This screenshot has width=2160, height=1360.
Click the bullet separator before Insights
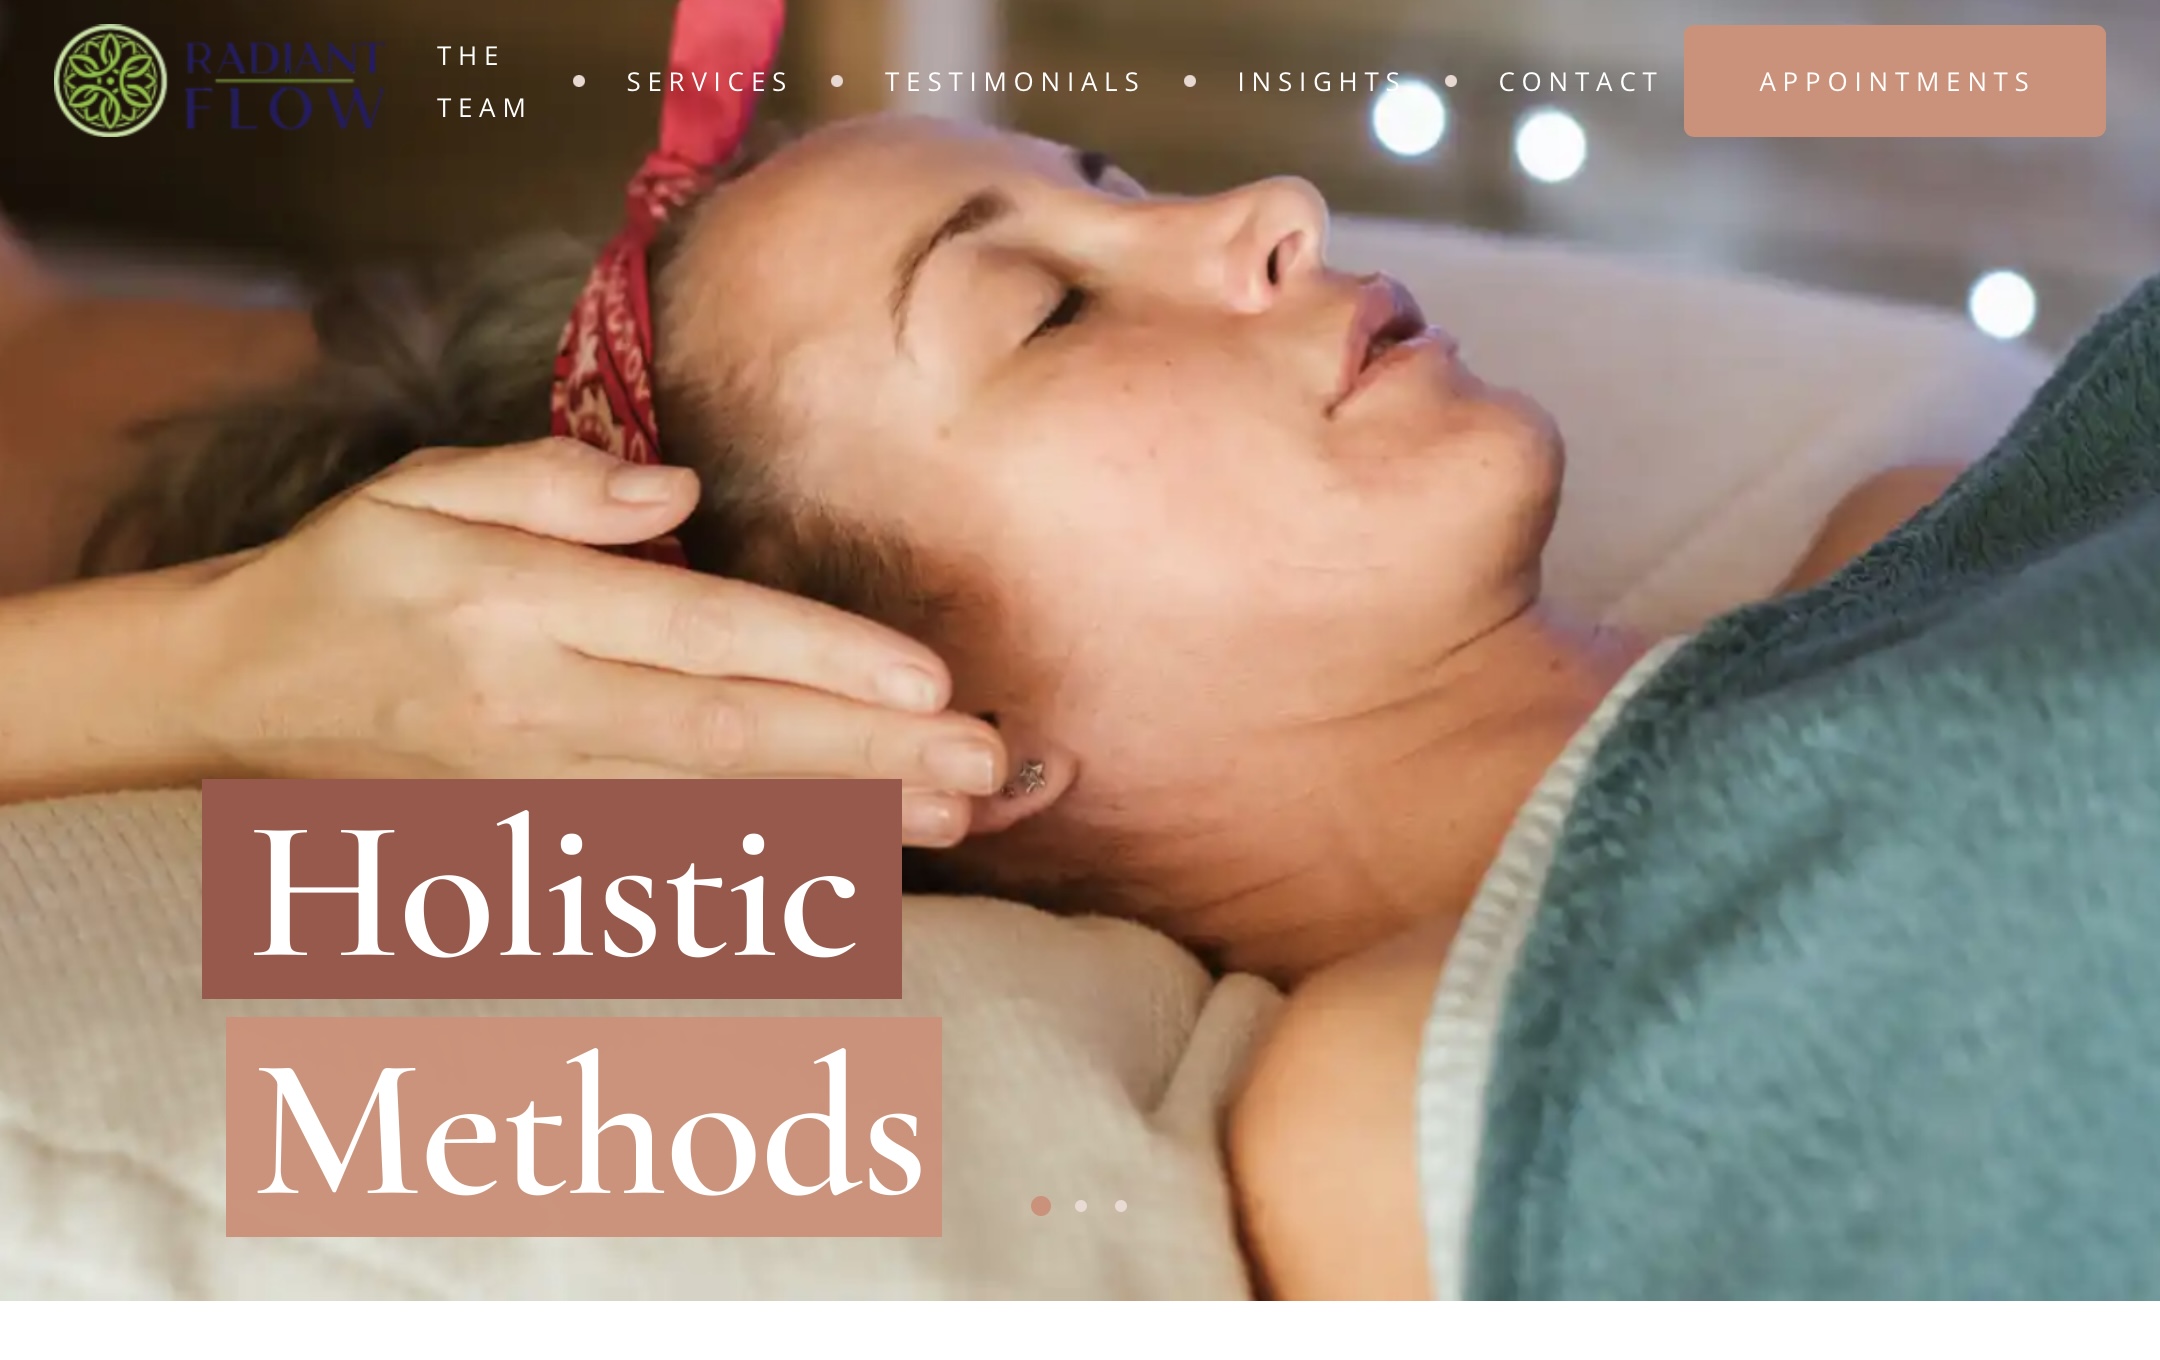1190,81
